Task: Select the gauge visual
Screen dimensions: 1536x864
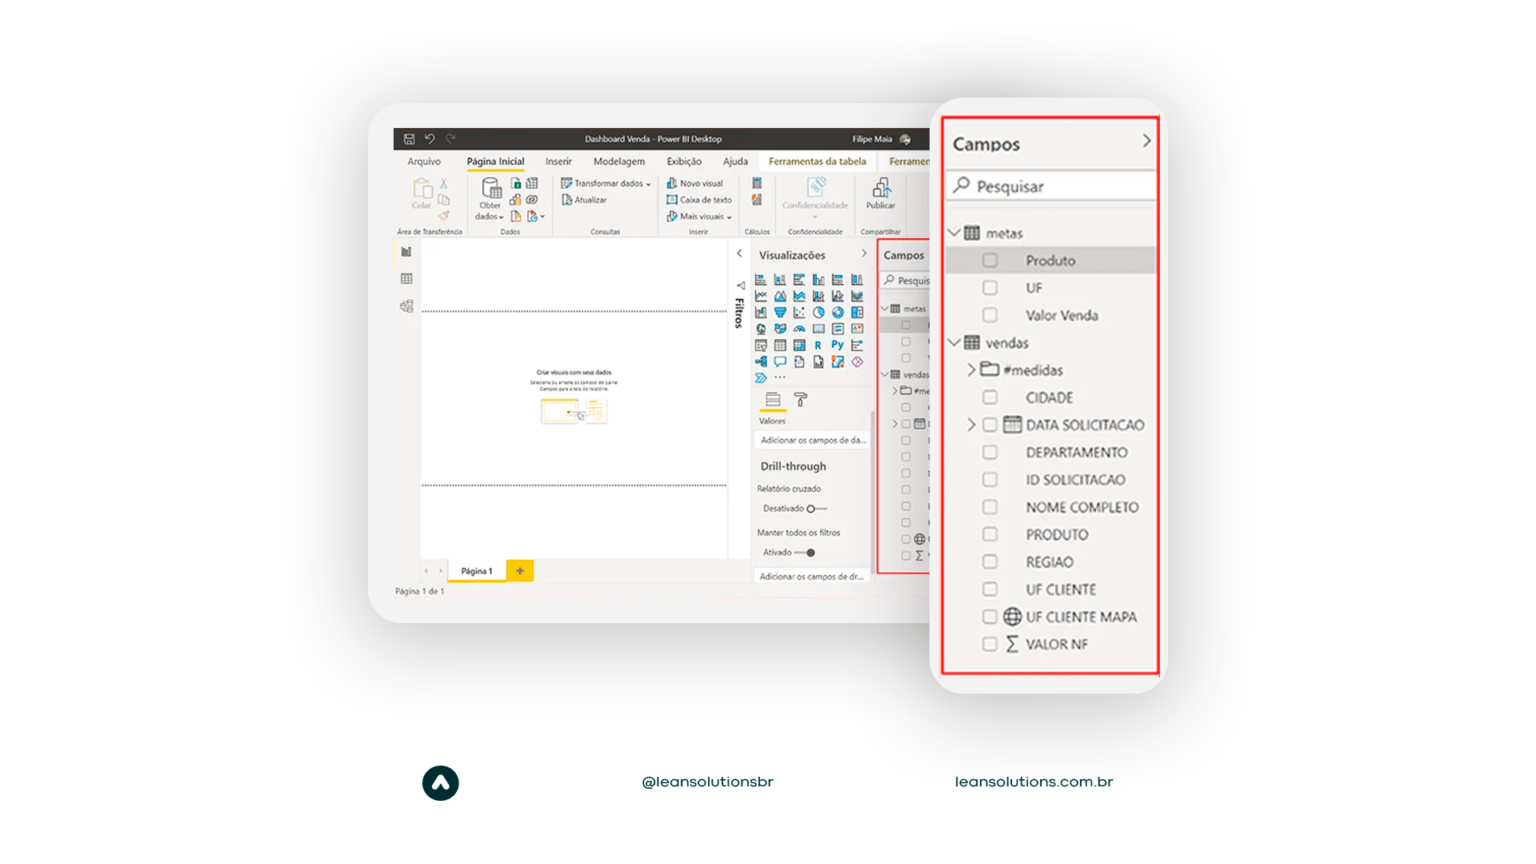Action: [x=799, y=329]
